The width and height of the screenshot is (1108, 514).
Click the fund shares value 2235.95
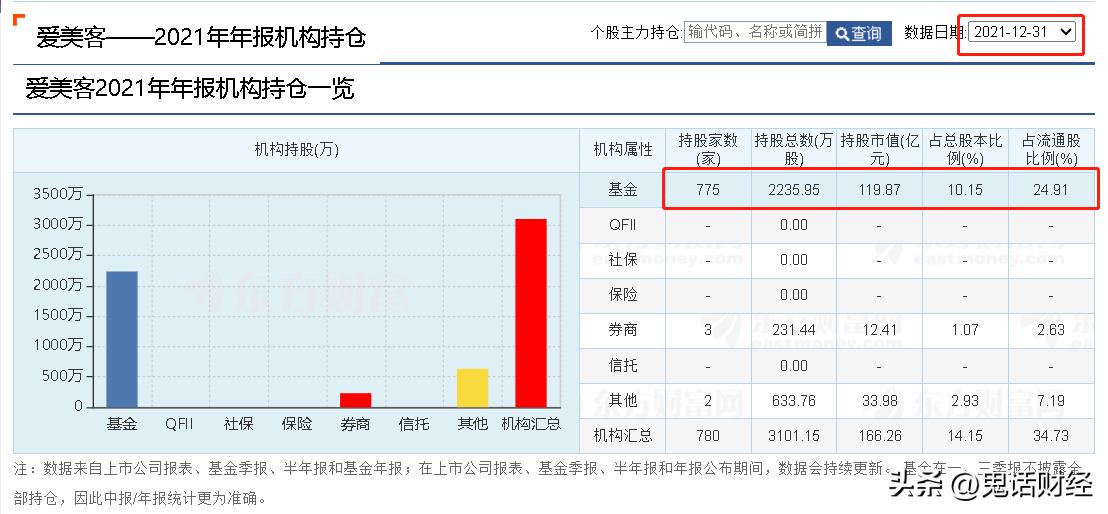pos(794,189)
